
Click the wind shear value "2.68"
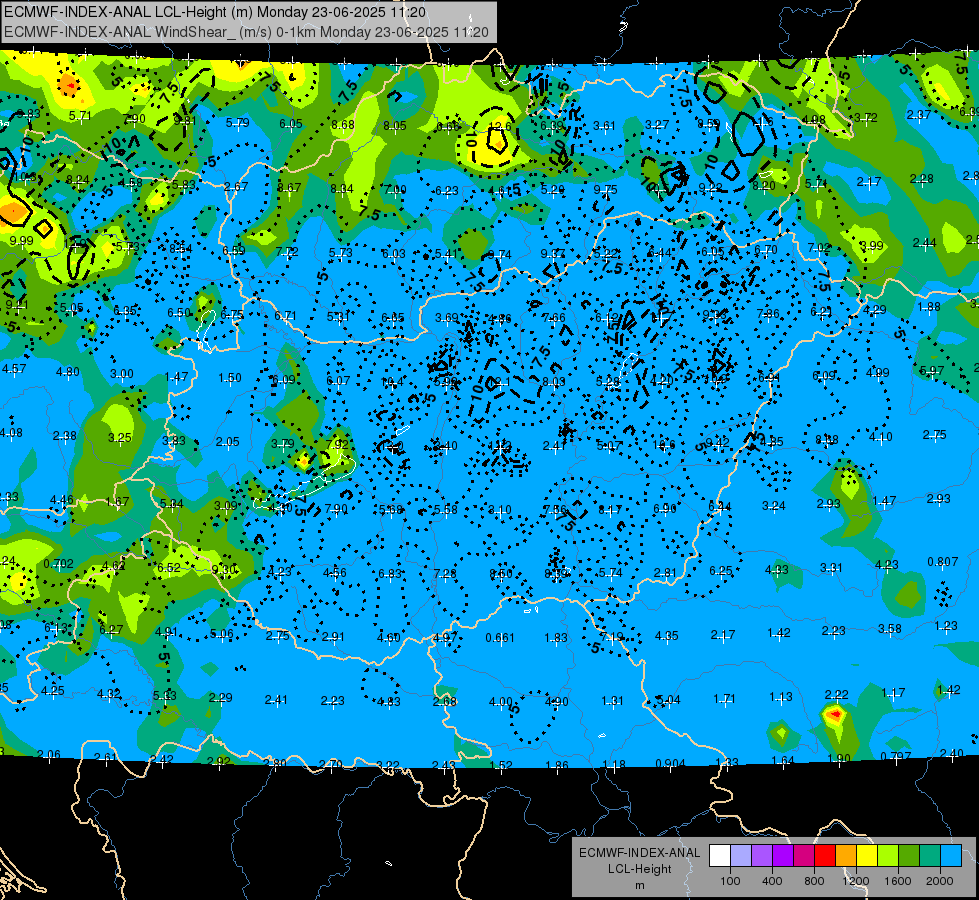click(x=445, y=702)
